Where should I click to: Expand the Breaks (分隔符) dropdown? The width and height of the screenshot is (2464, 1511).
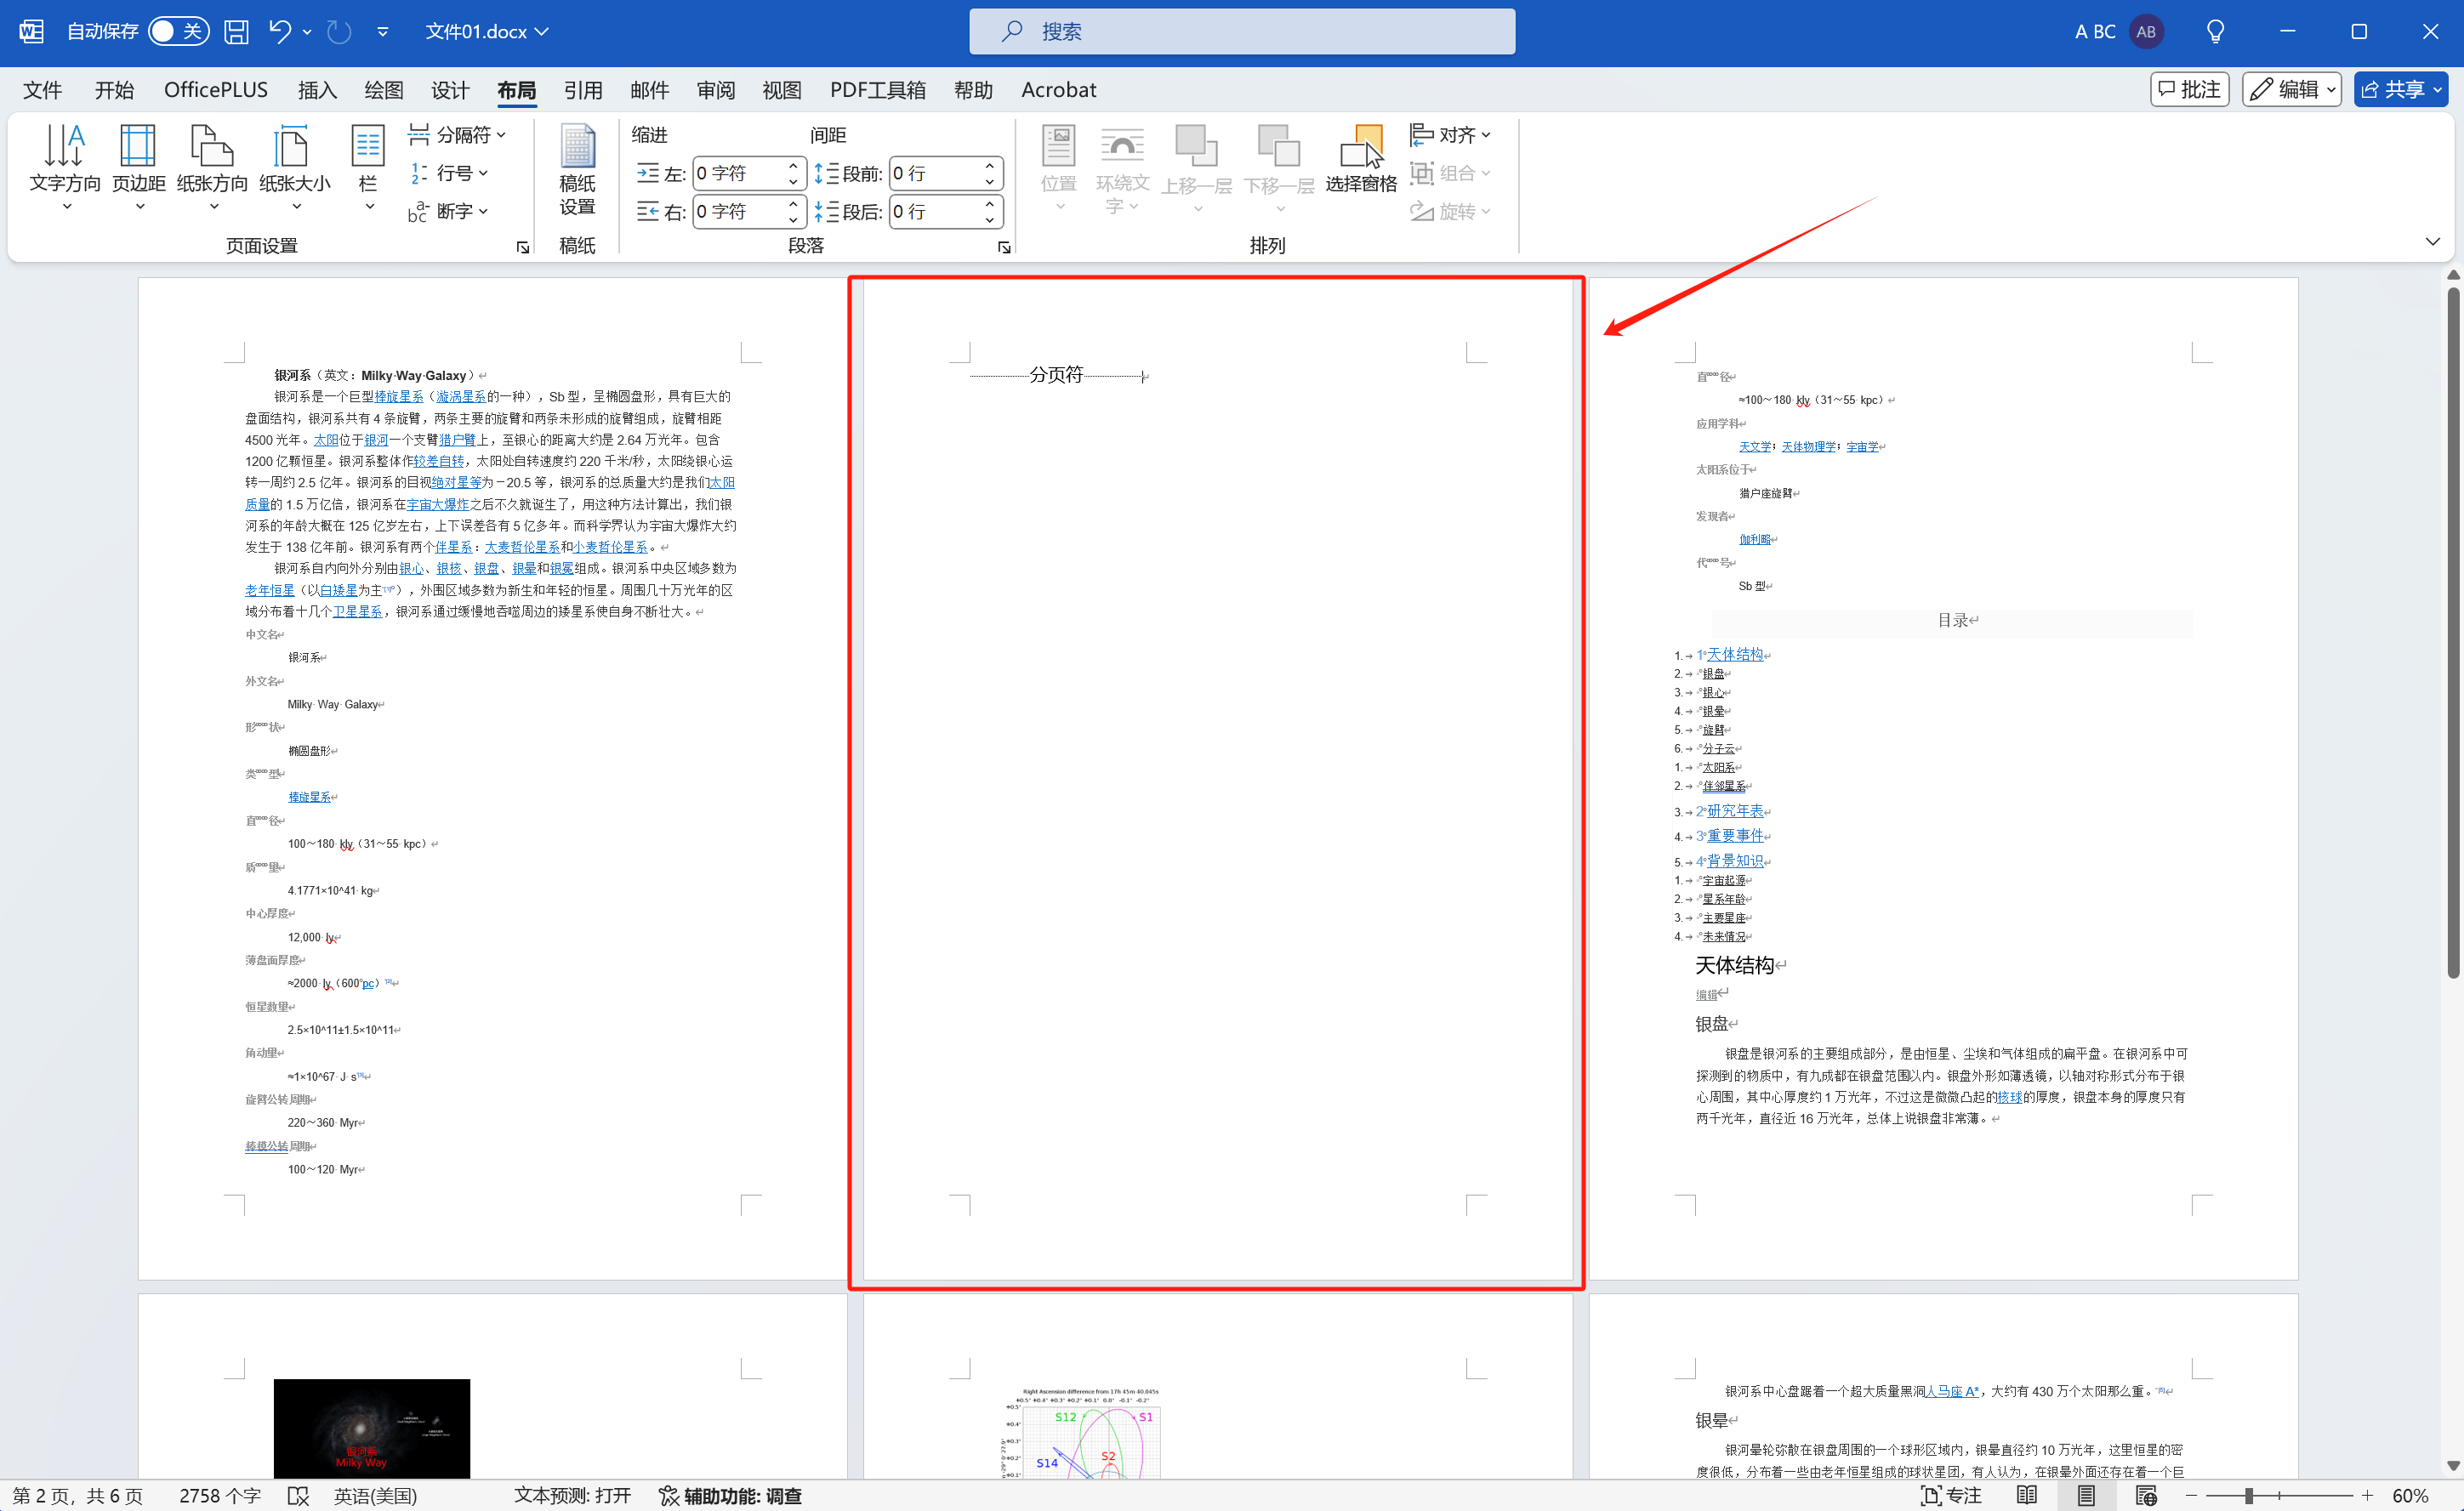click(x=458, y=134)
